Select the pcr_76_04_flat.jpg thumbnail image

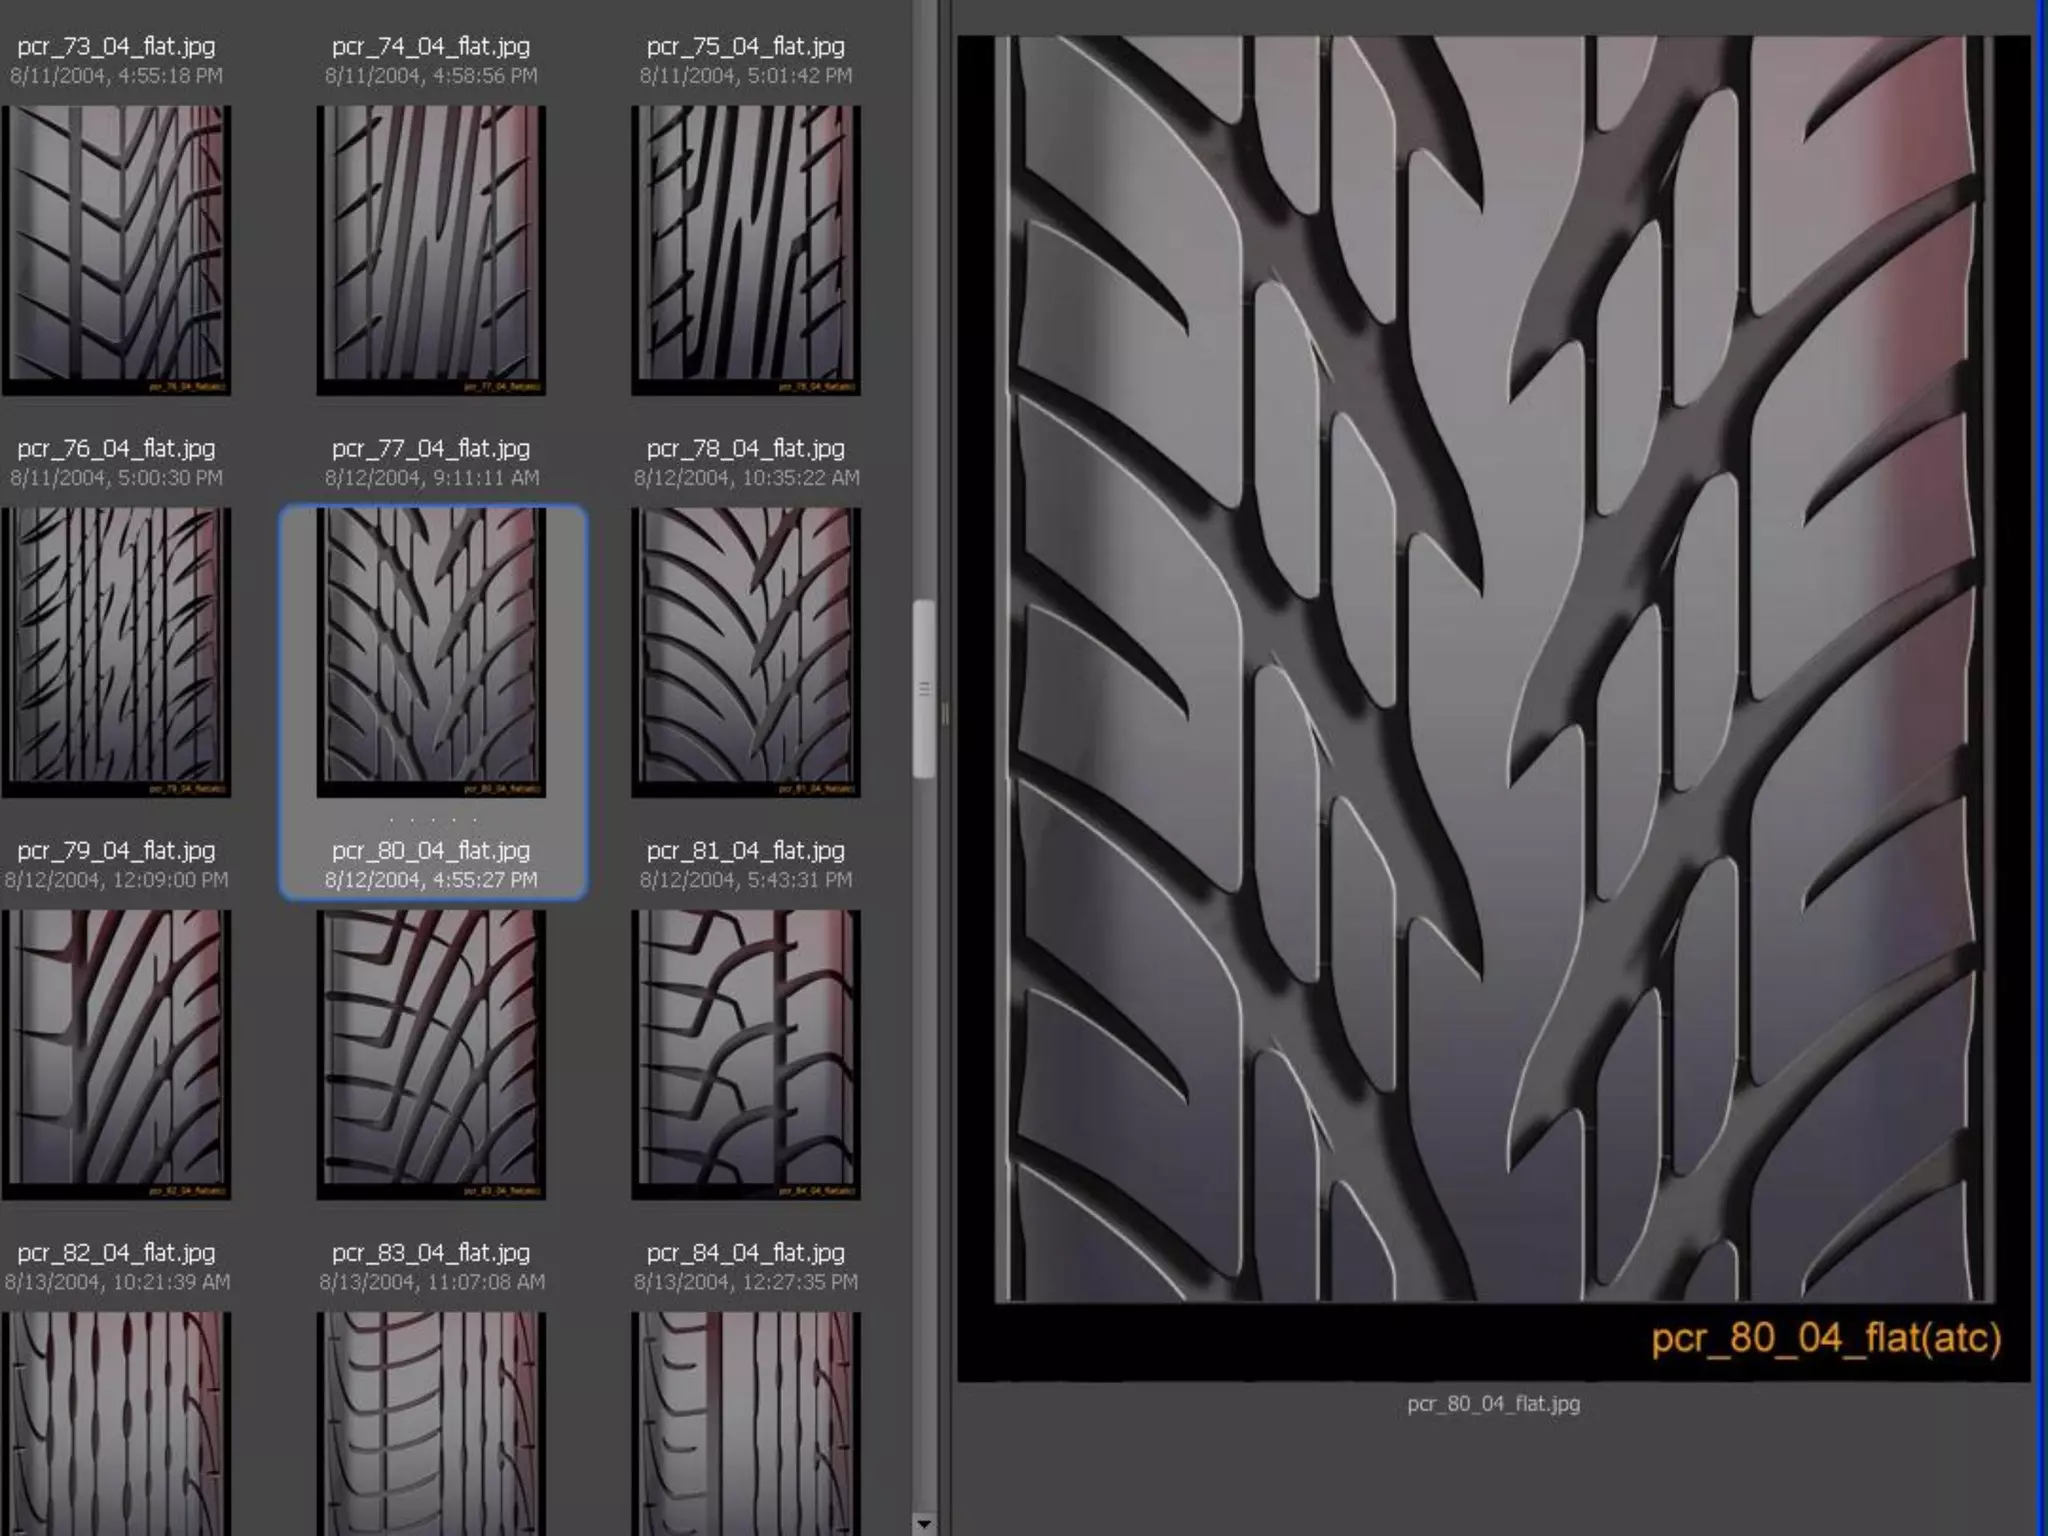coord(116,250)
